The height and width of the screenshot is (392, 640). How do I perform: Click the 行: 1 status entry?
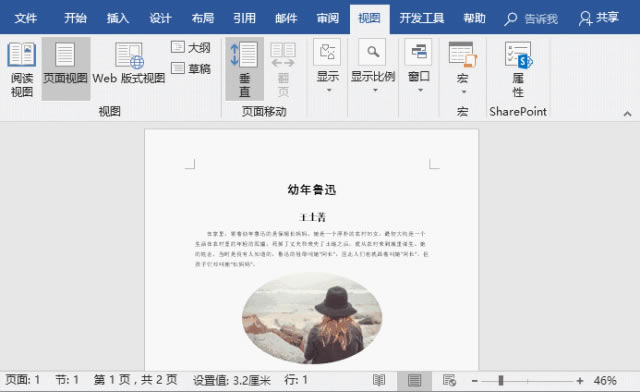coord(296,380)
